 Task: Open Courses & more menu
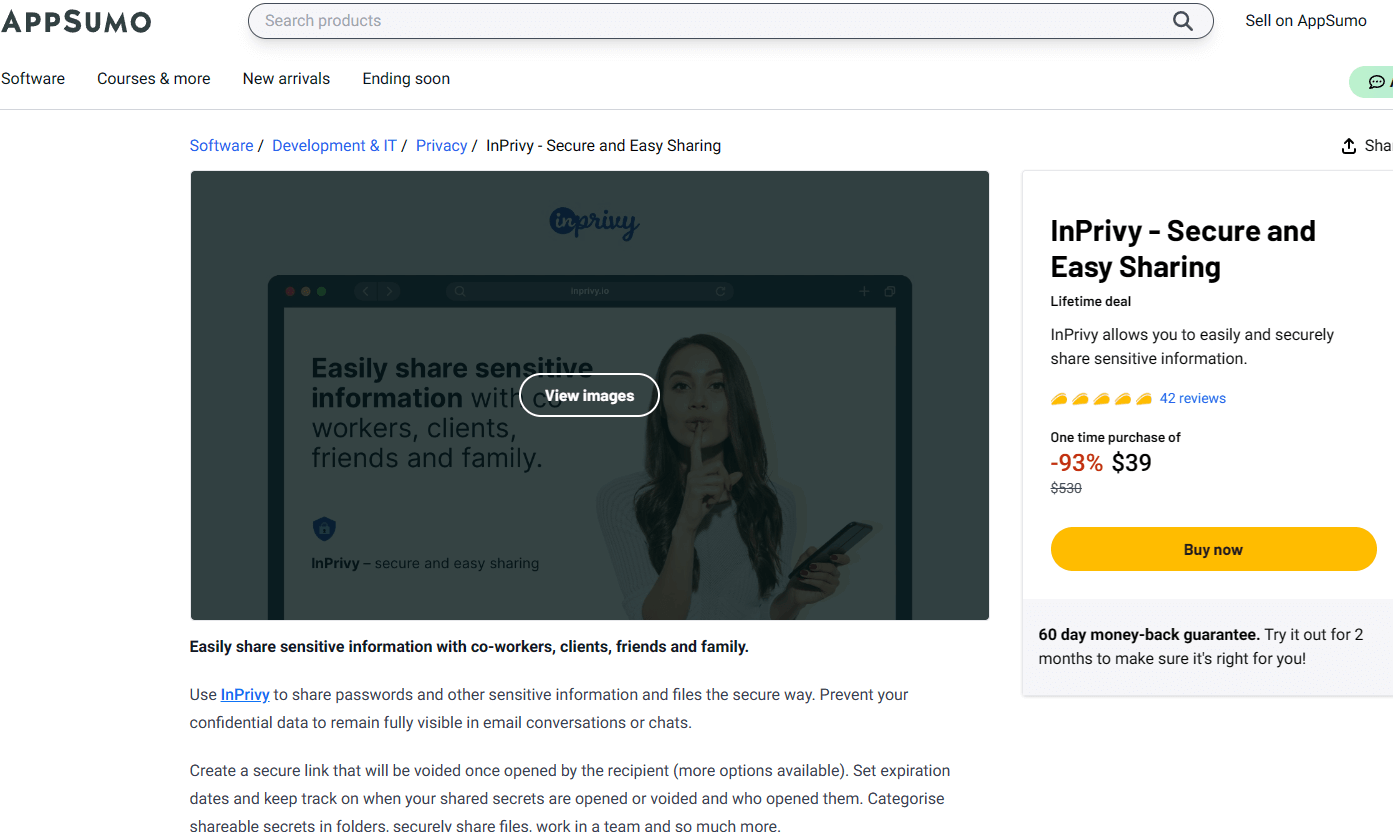154,79
